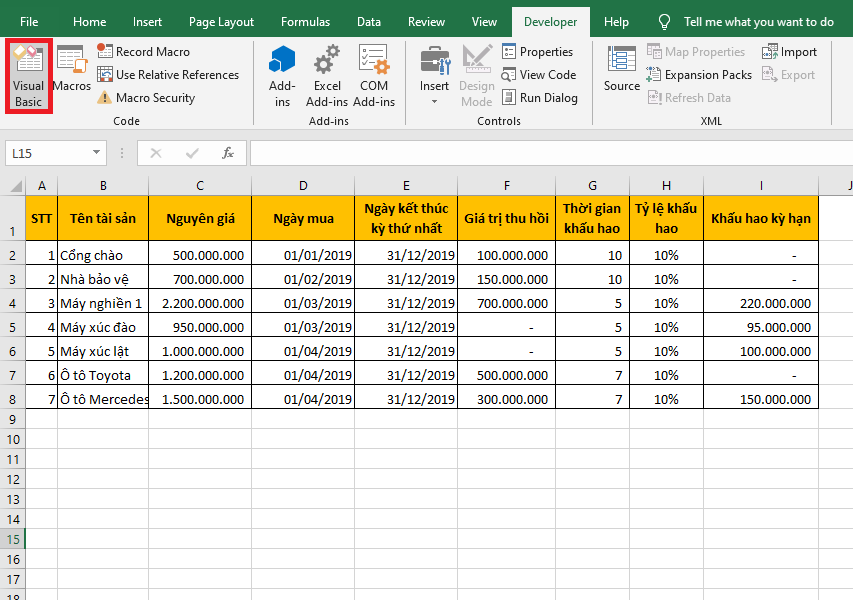Expand the Name Box dropdown arrow
The image size is (853, 600).
coord(97,153)
